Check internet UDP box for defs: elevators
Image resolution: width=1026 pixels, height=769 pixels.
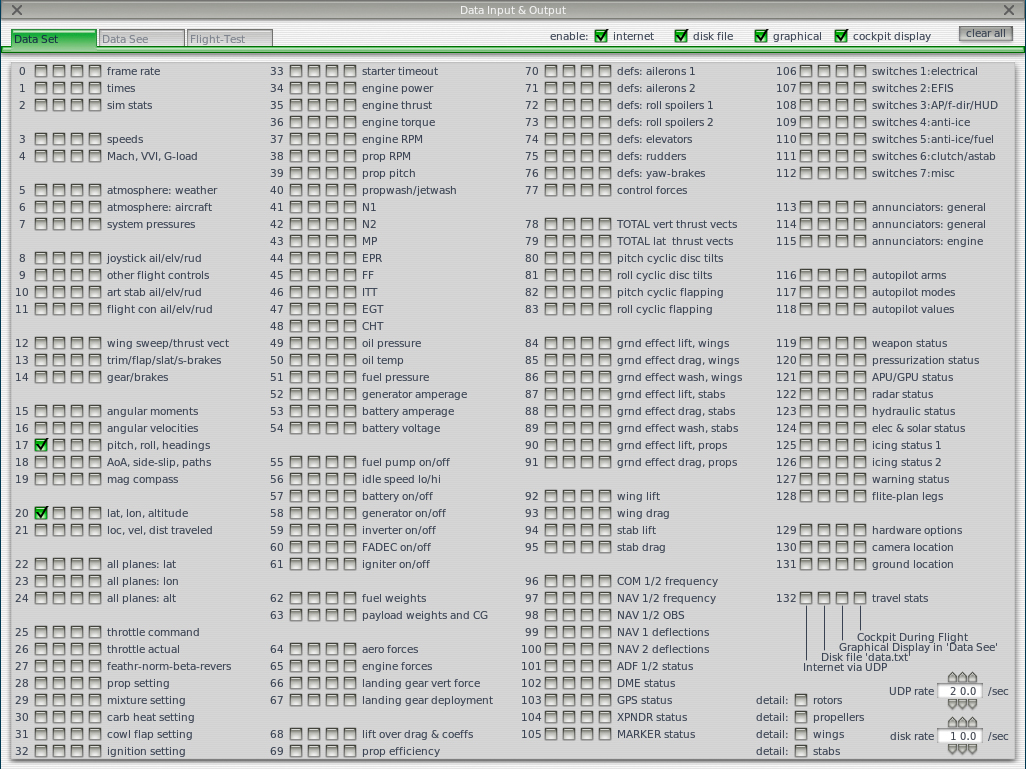click(551, 139)
